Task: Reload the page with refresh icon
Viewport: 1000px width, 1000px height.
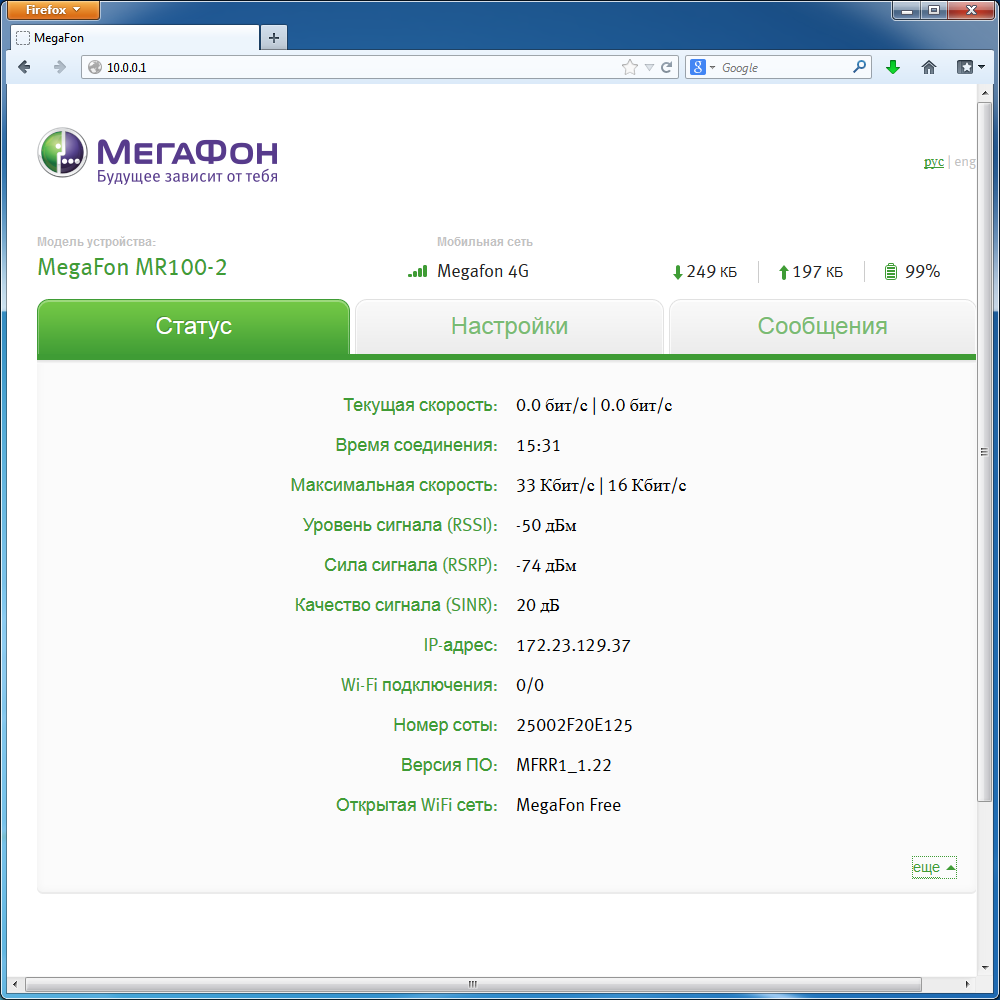Action: tap(666, 67)
